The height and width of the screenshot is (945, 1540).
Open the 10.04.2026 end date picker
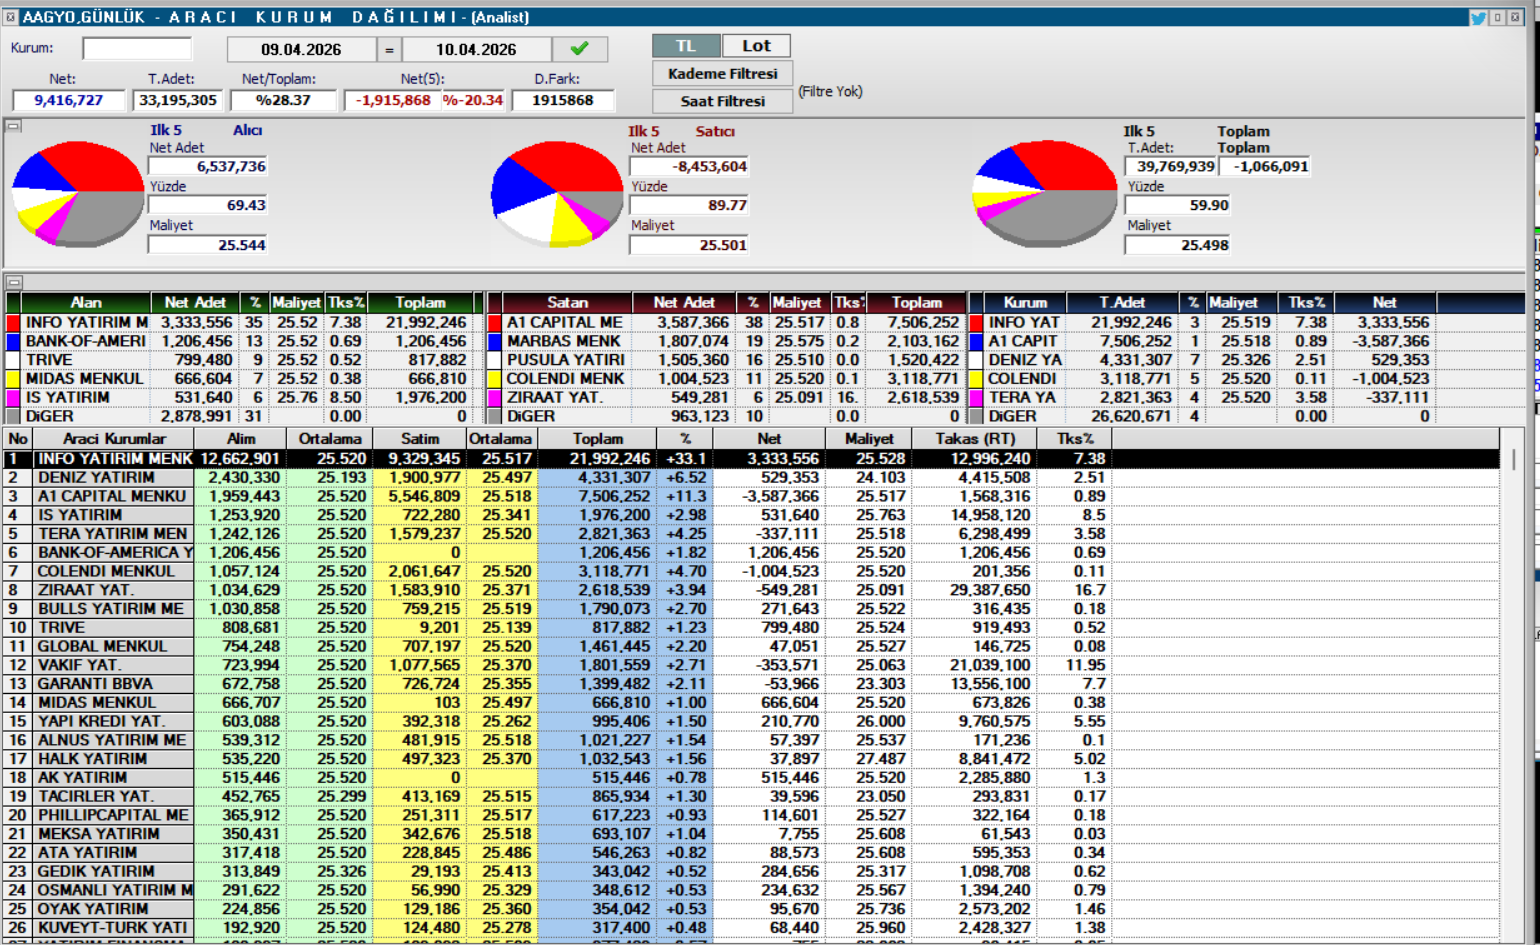coord(476,50)
